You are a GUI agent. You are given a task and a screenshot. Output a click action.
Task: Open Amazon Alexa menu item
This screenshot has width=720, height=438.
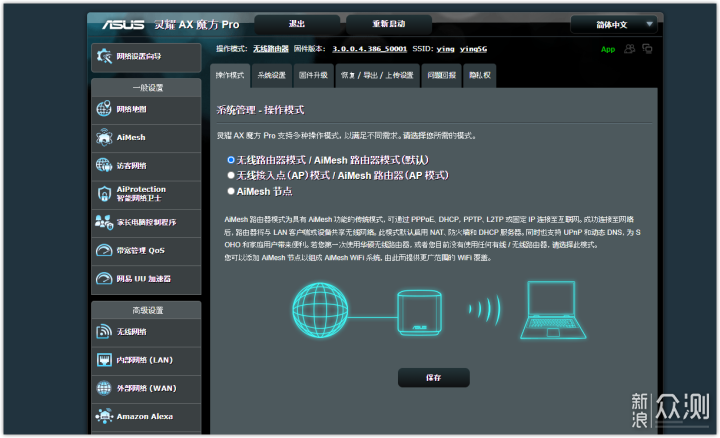(146, 416)
